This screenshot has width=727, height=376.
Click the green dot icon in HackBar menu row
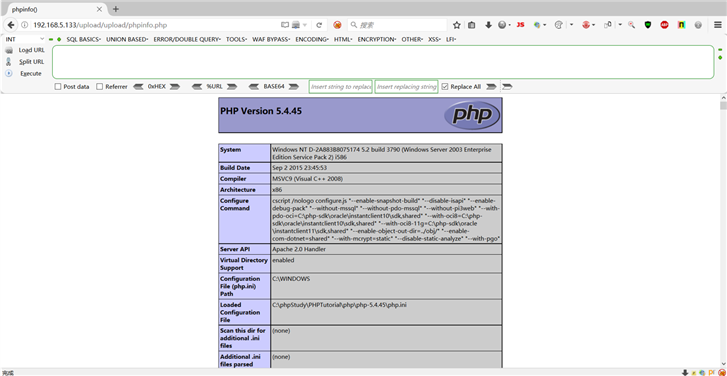pyautogui.click(x=59, y=39)
